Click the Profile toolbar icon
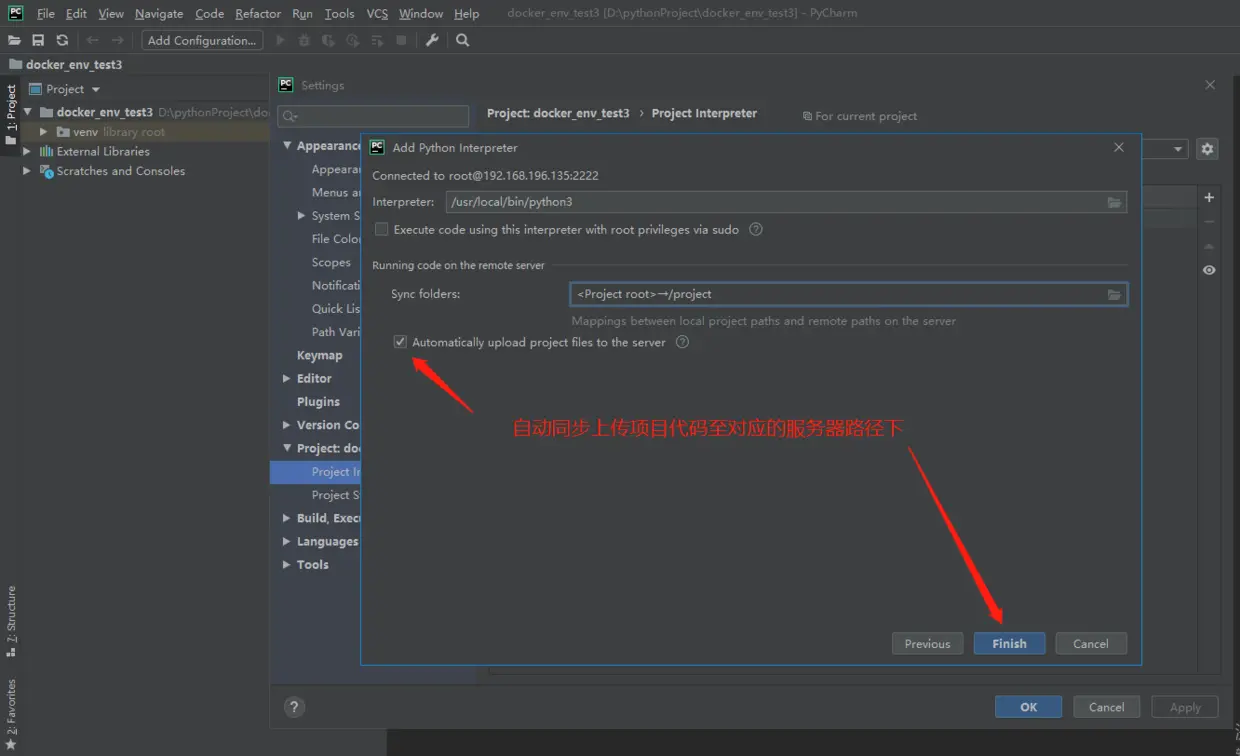The image size is (1240, 756). tap(352, 40)
